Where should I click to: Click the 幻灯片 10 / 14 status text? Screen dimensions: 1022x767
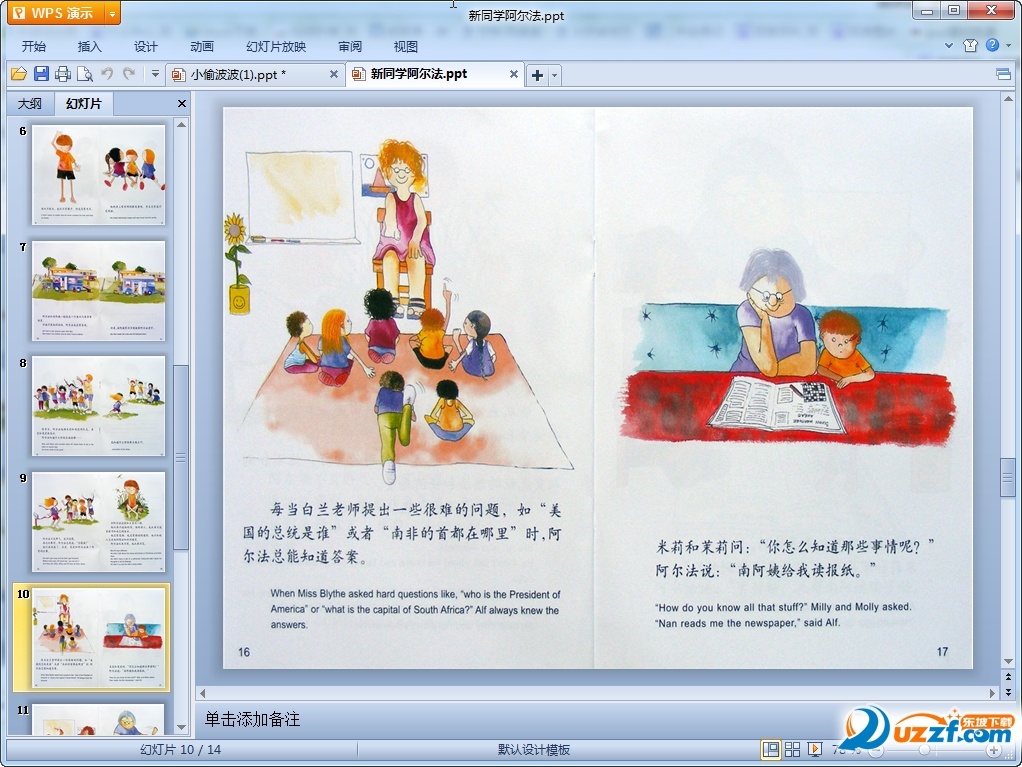coord(181,749)
